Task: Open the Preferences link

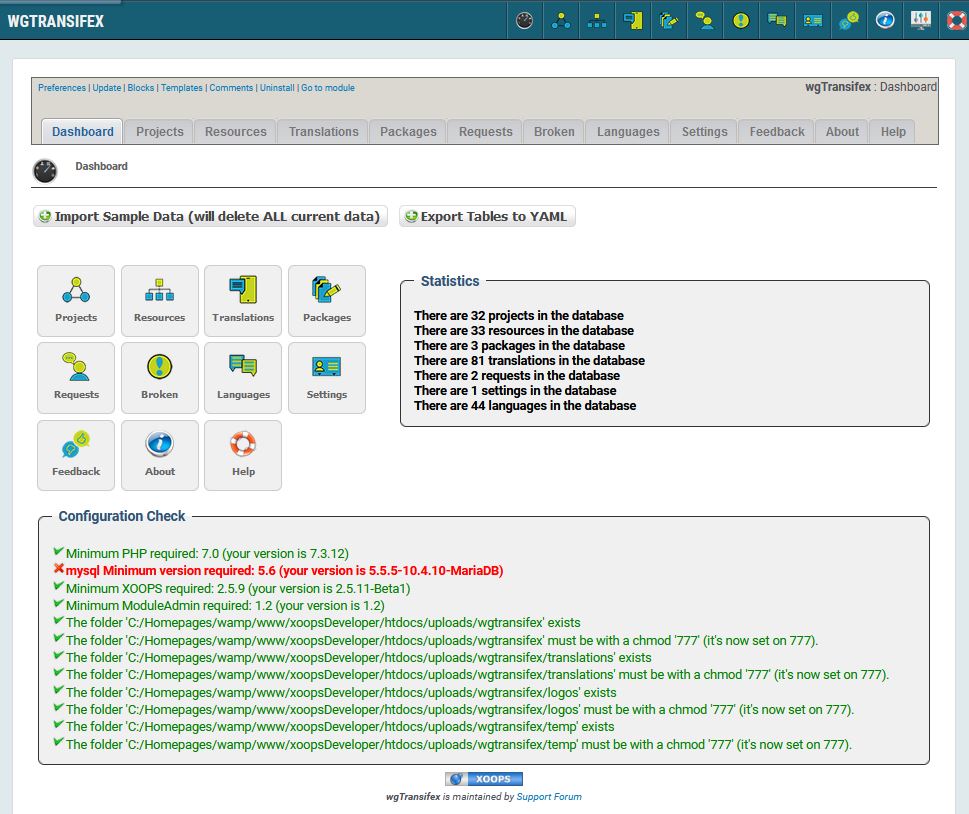Action: click(62, 88)
